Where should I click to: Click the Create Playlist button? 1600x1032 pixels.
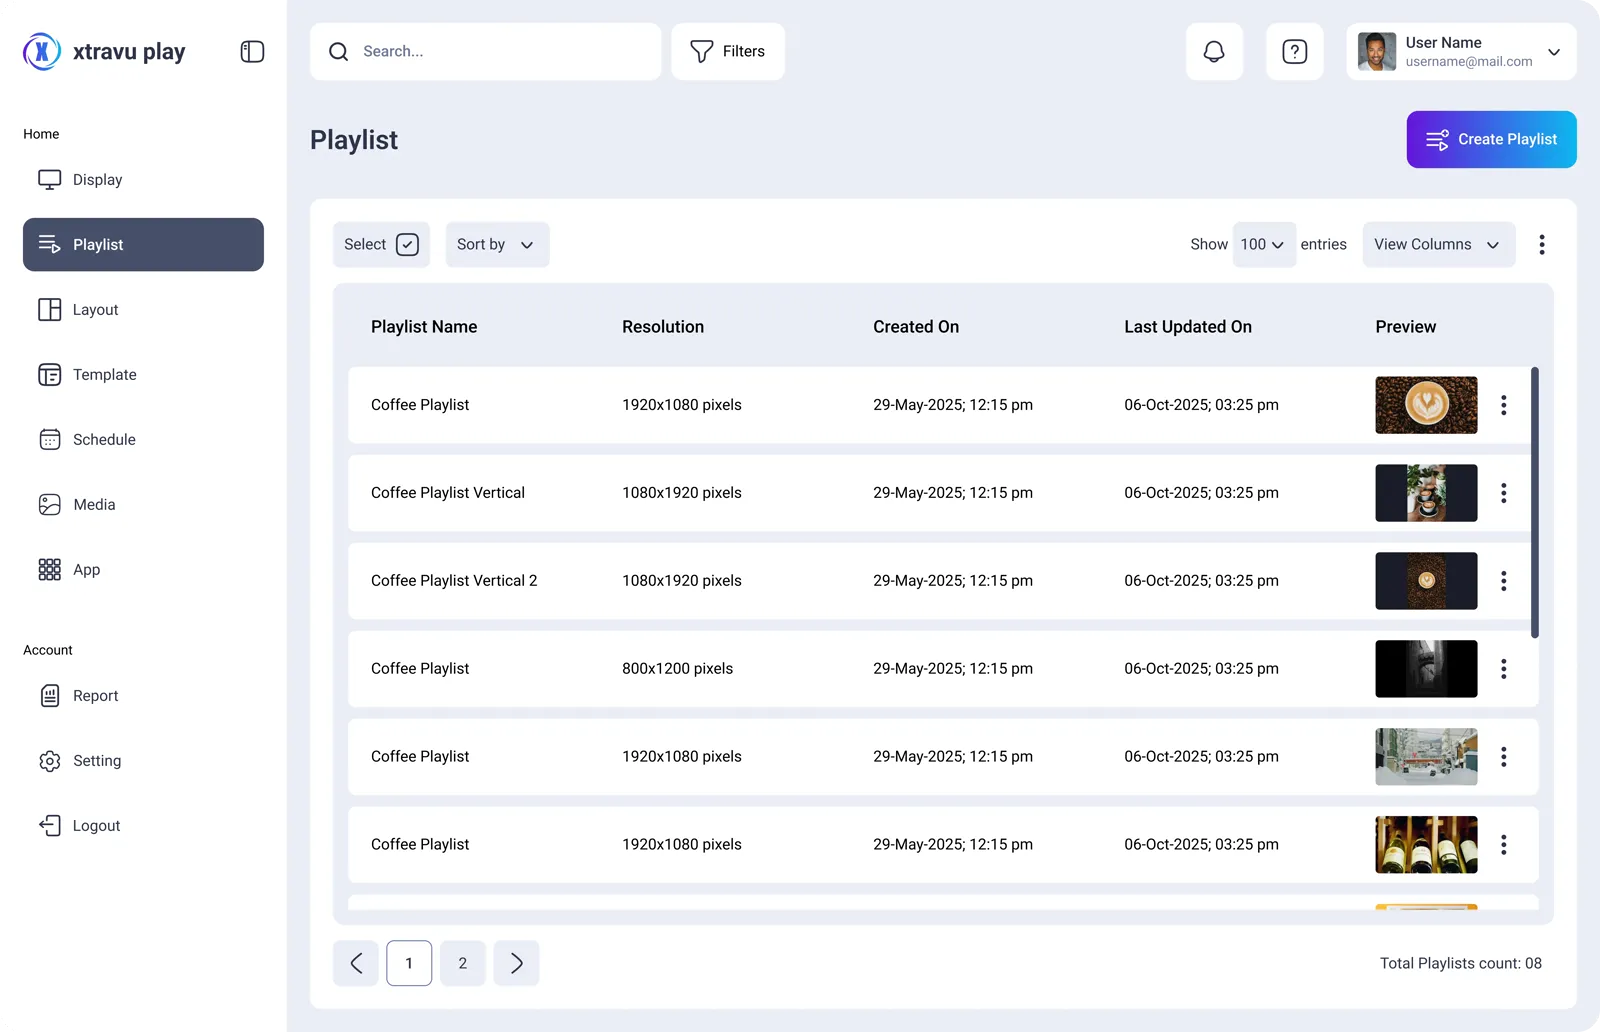tap(1491, 139)
